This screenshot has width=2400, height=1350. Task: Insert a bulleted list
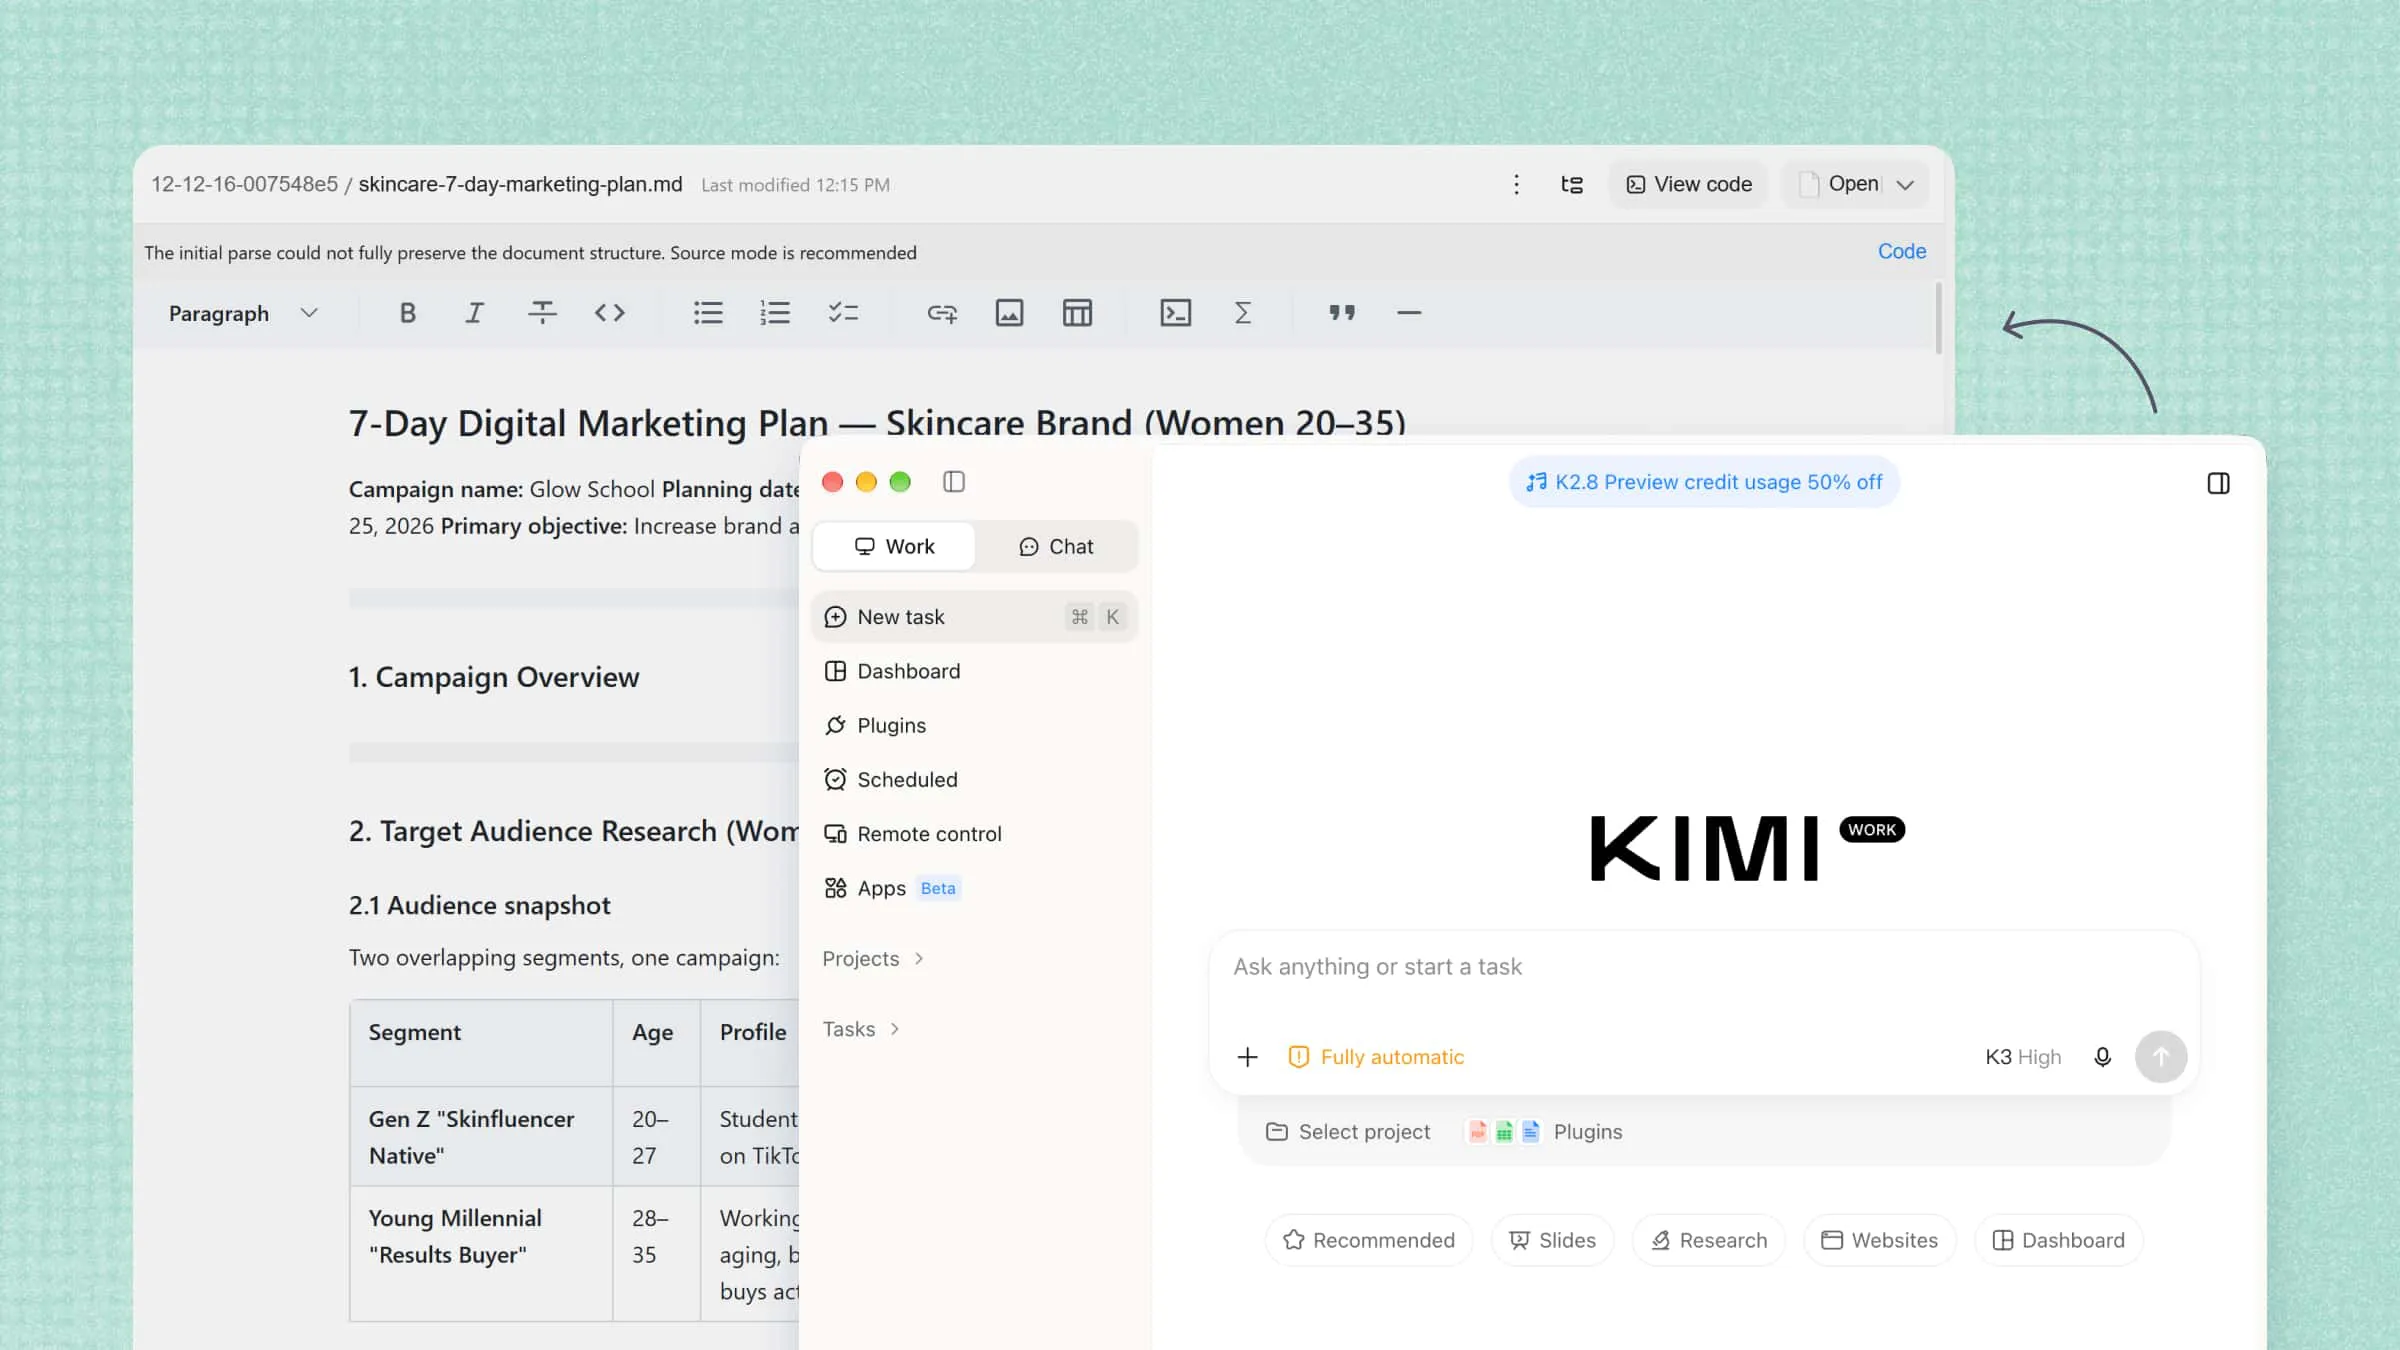coord(708,313)
